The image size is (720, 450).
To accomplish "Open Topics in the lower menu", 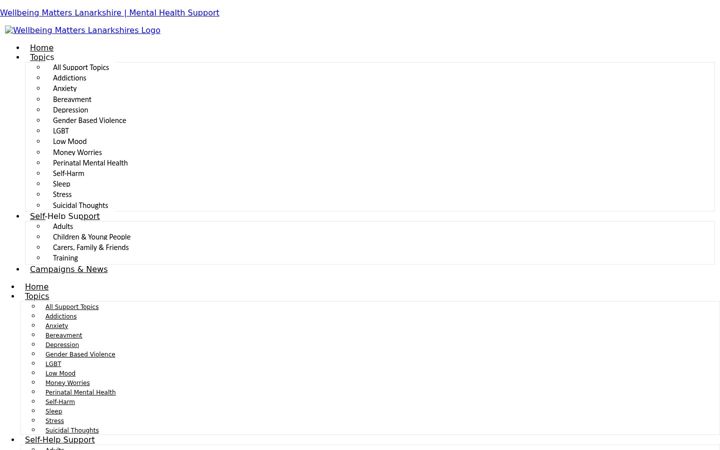I will click(37, 296).
